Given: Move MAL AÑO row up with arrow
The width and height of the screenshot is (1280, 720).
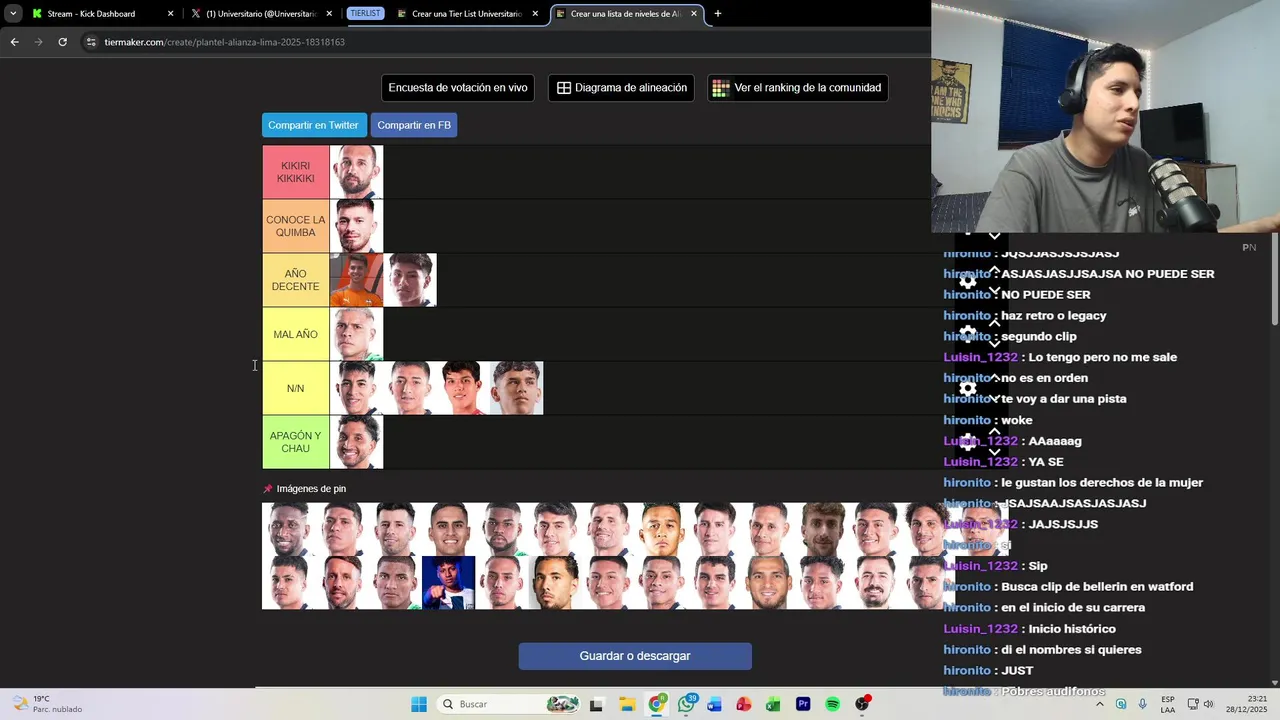Looking at the screenshot, I should pos(994,323).
